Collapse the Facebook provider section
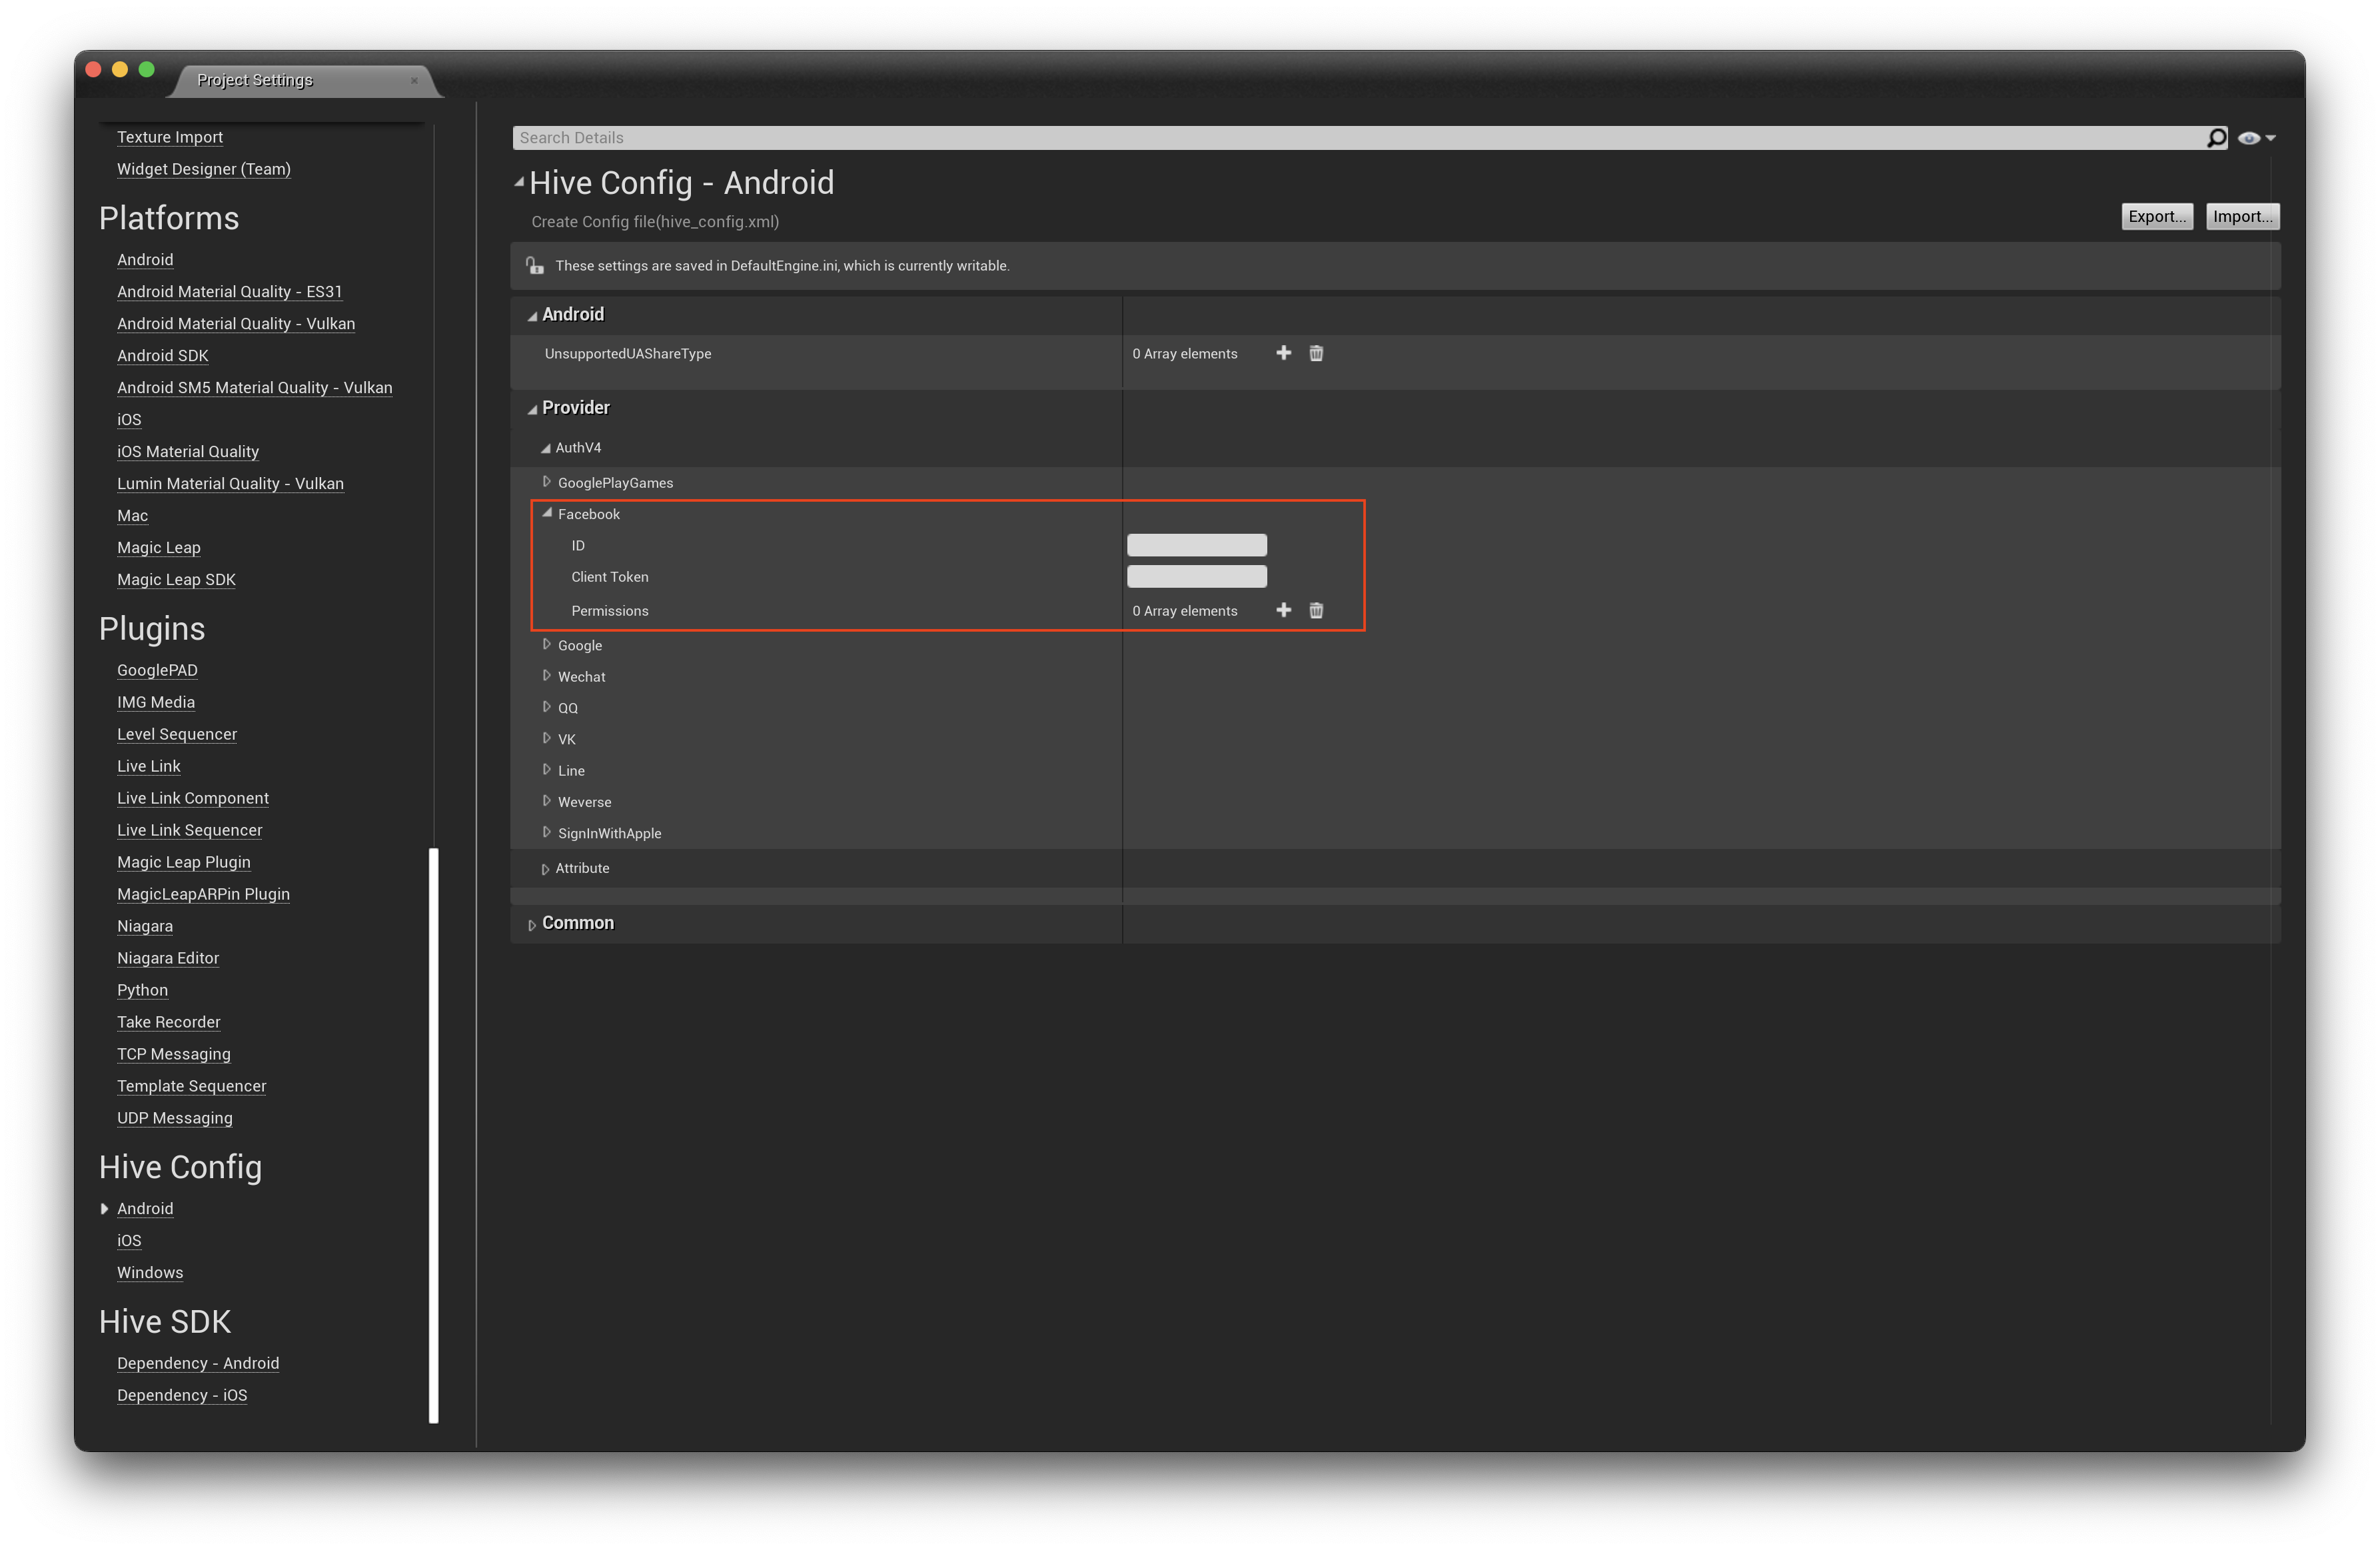Viewport: 2380px width, 1550px height. click(x=547, y=513)
